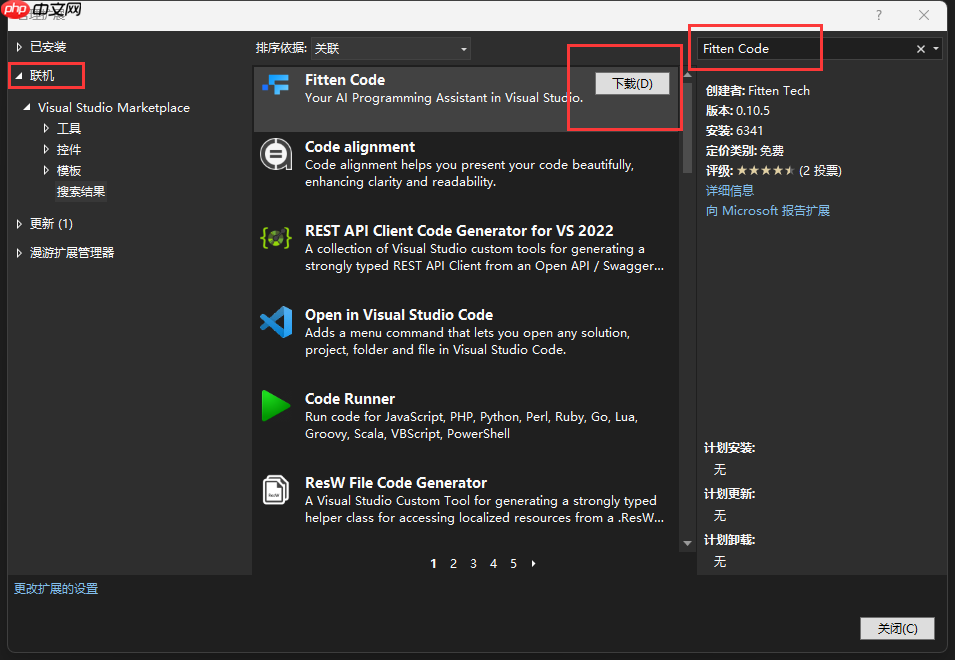Open the 详细信息 link

pos(730,190)
